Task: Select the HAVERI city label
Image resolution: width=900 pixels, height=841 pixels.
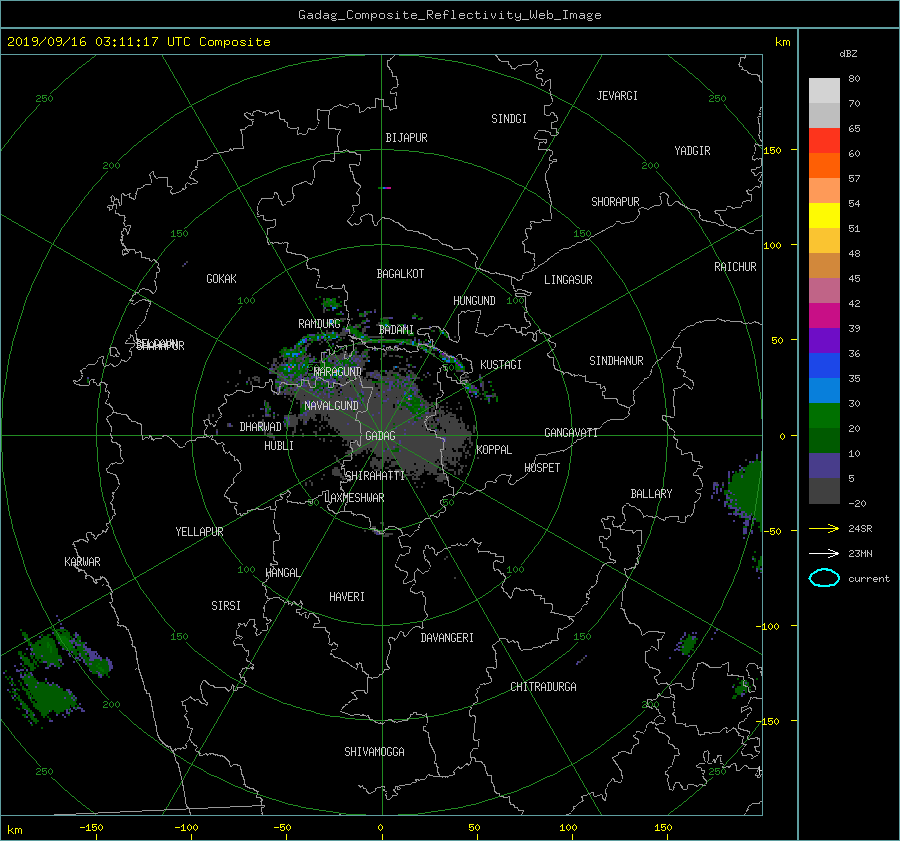Action: (347, 597)
